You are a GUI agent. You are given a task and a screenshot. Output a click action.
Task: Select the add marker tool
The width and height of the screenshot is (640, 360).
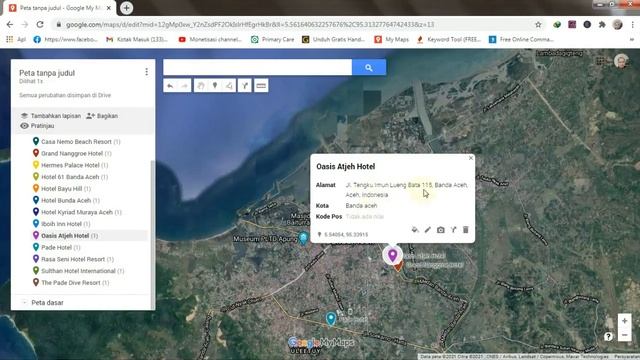click(215, 86)
